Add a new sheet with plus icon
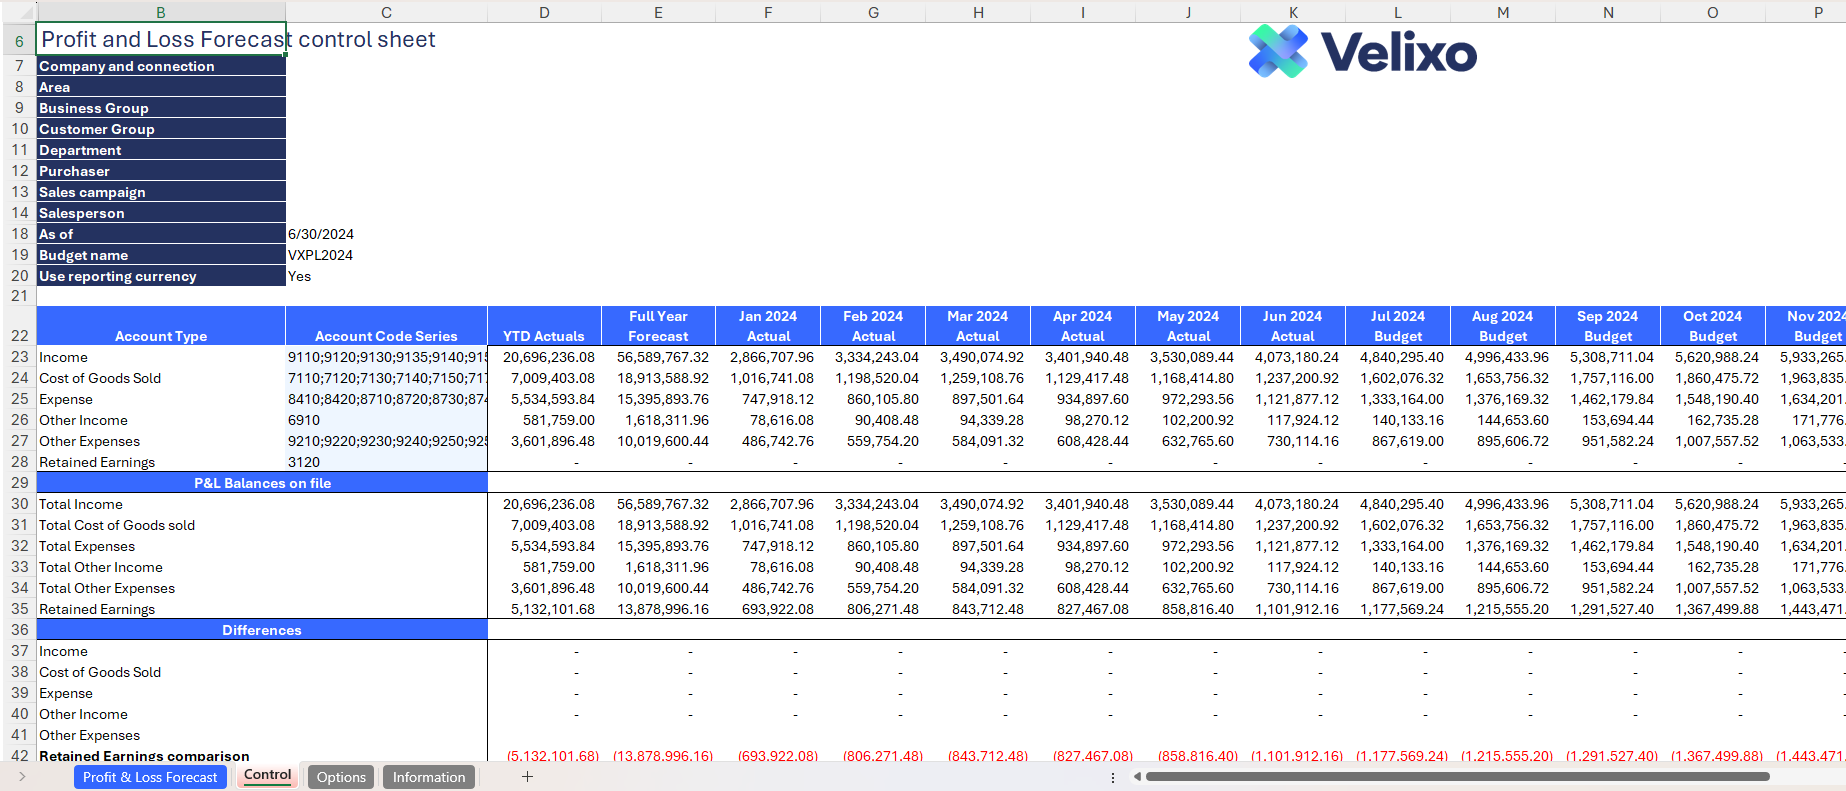This screenshot has height=791, width=1846. [527, 777]
